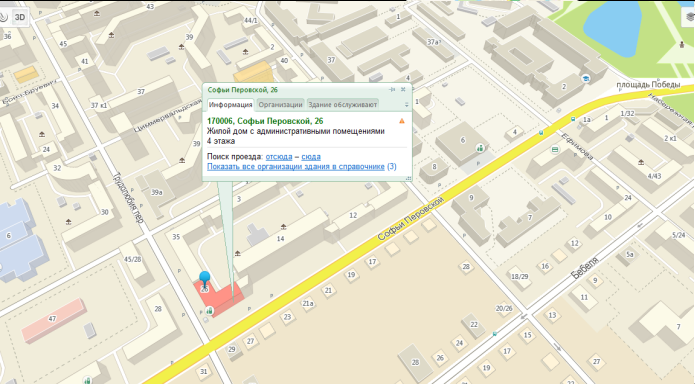
Task: Click the bus stop icon near building 1а
Action: [x=573, y=119]
